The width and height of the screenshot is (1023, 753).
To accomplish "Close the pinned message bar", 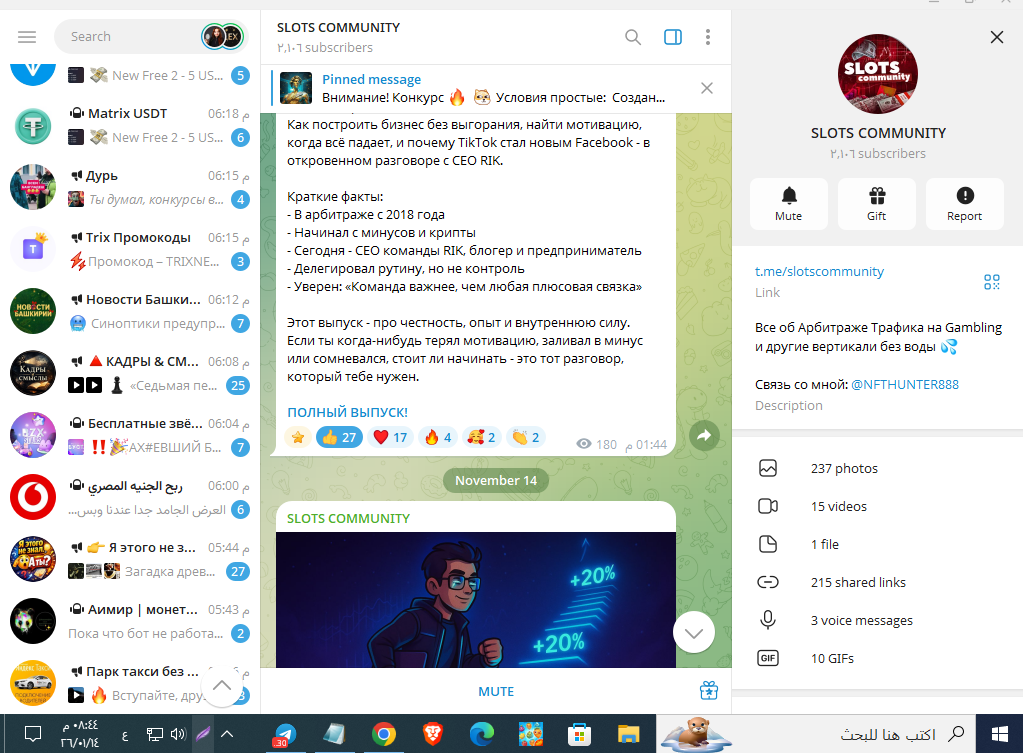I will (707, 88).
